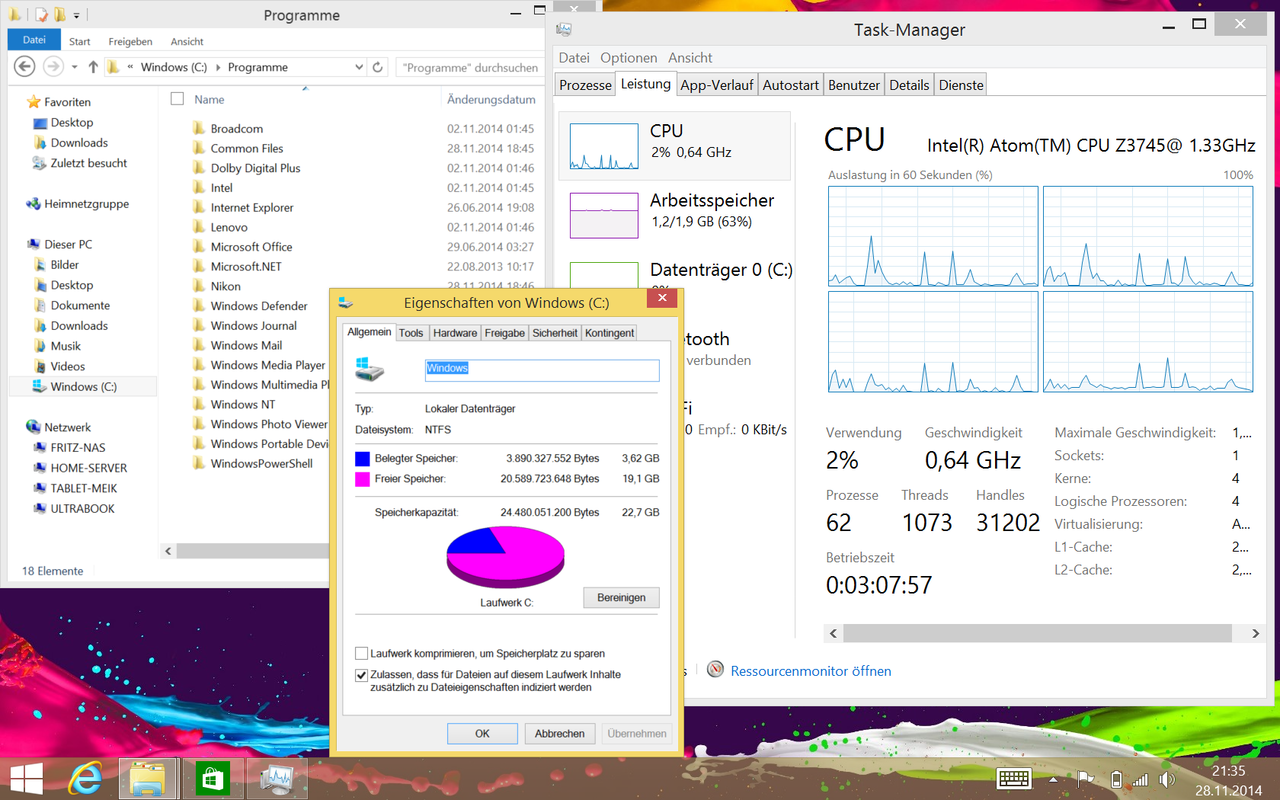Click the blue Belegter Speicher color swatch
This screenshot has width=1280, height=800.
click(362, 459)
